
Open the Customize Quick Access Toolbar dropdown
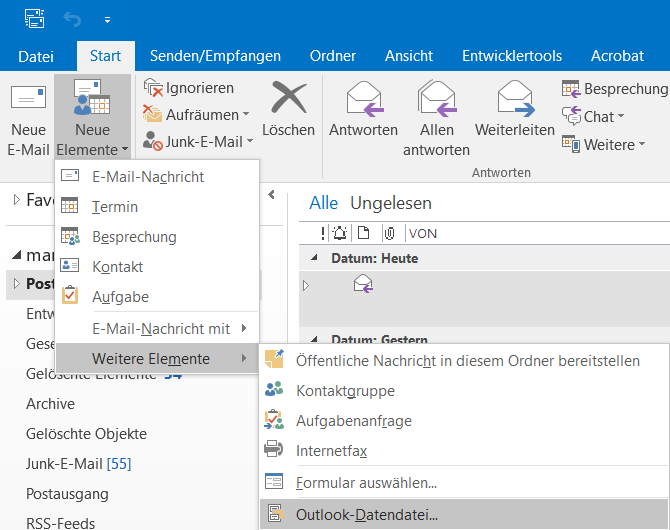[x=107, y=20]
